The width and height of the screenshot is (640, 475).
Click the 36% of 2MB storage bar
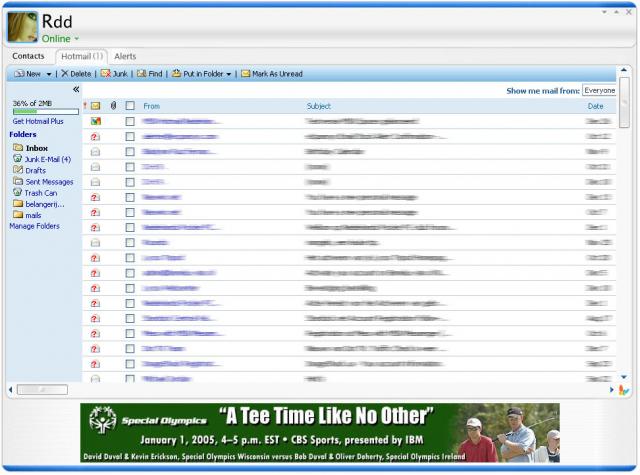pos(46,111)
